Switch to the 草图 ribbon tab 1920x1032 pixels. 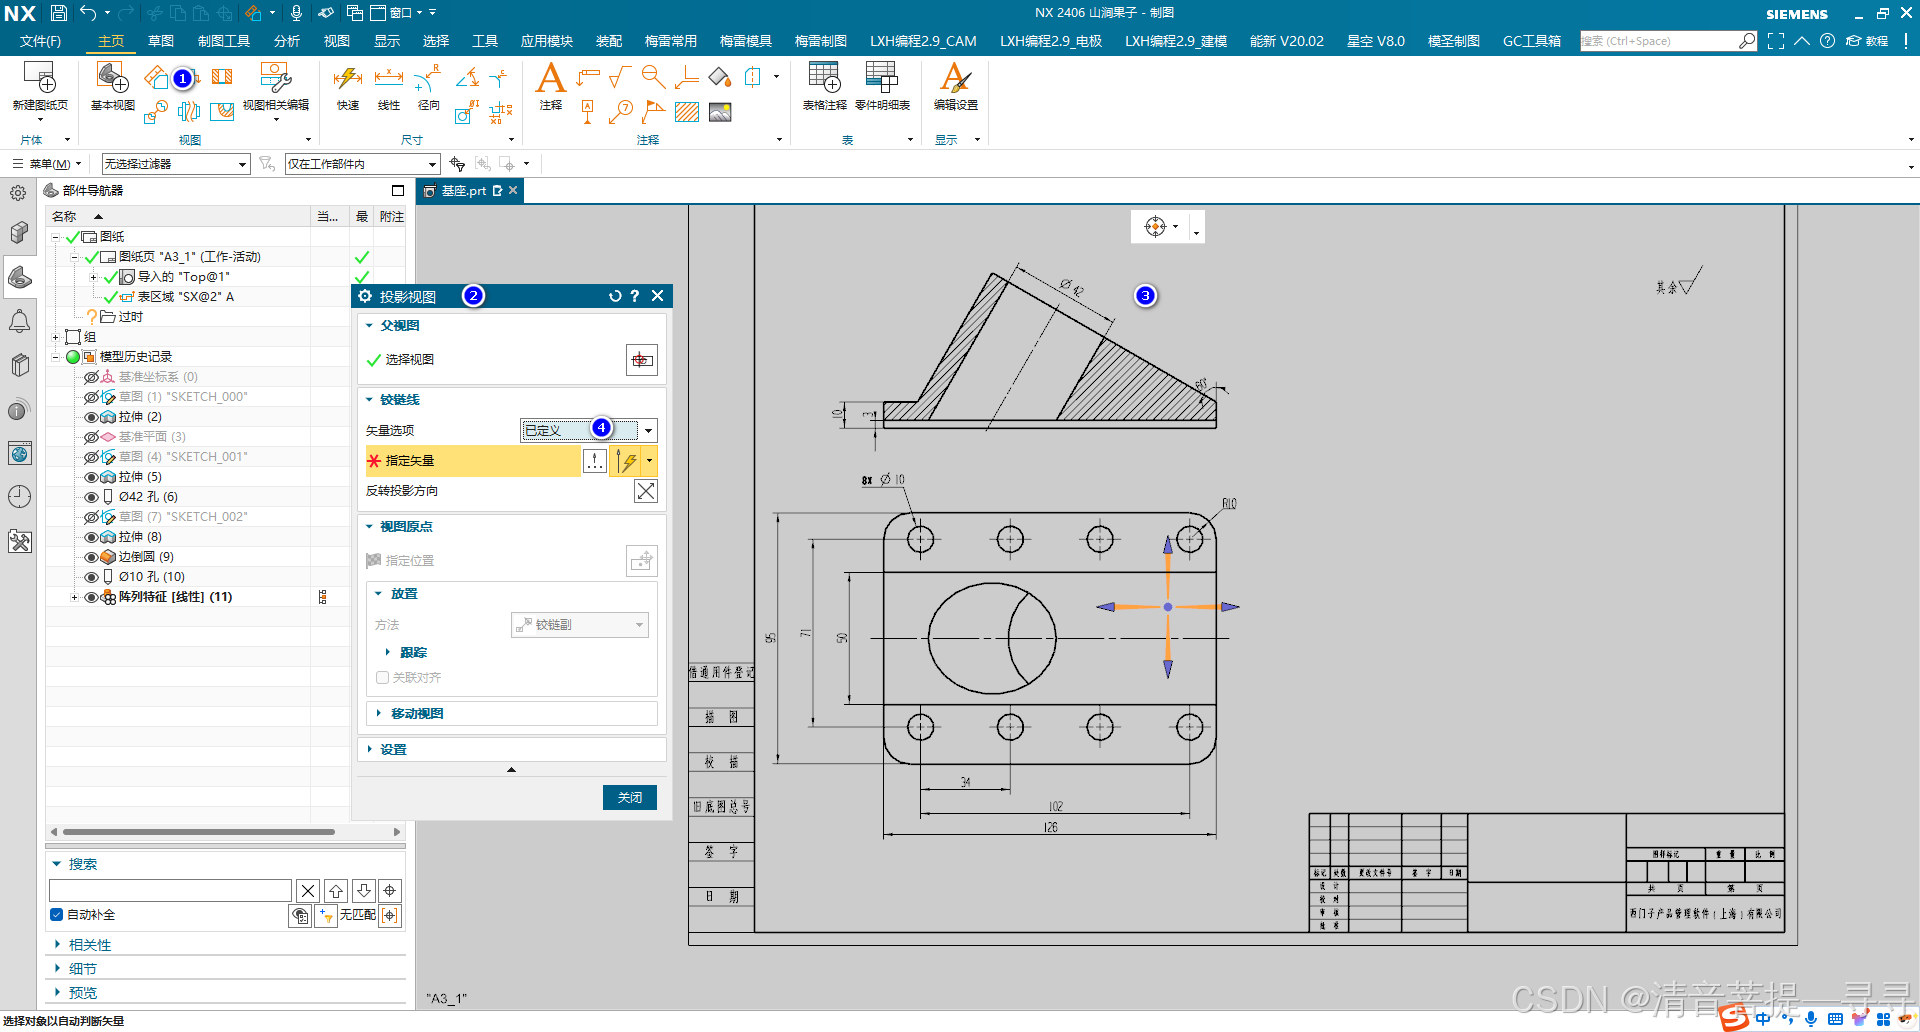click(x=161, y=41)
